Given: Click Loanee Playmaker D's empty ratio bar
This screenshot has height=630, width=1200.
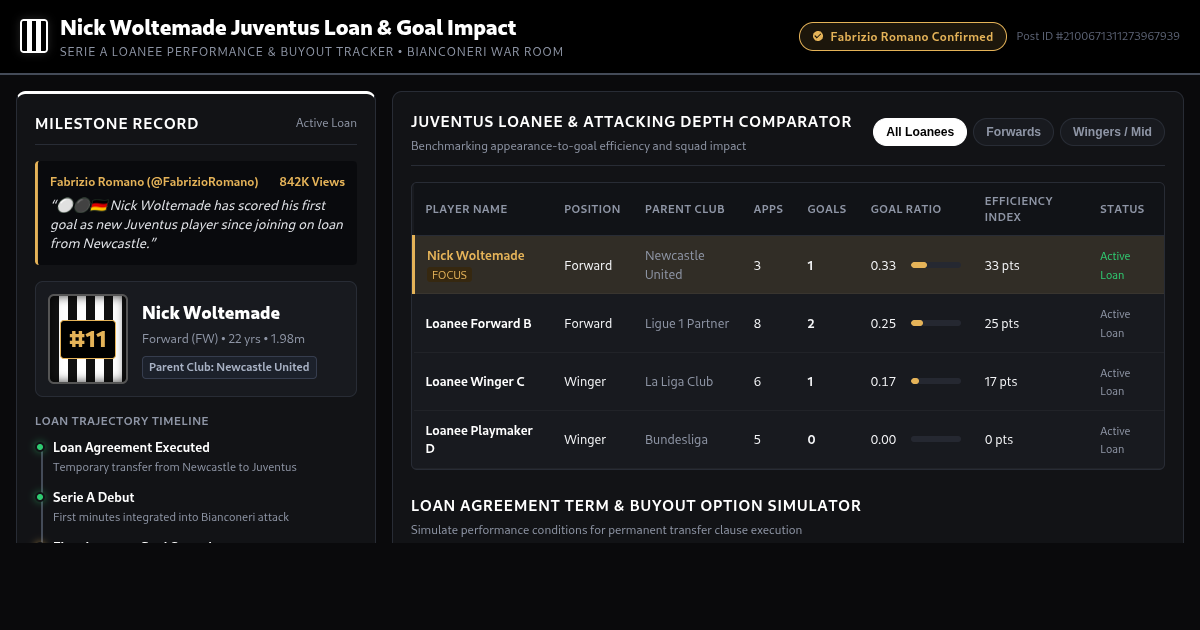Looking at the screenshot, I should click(x=936, y=439).
